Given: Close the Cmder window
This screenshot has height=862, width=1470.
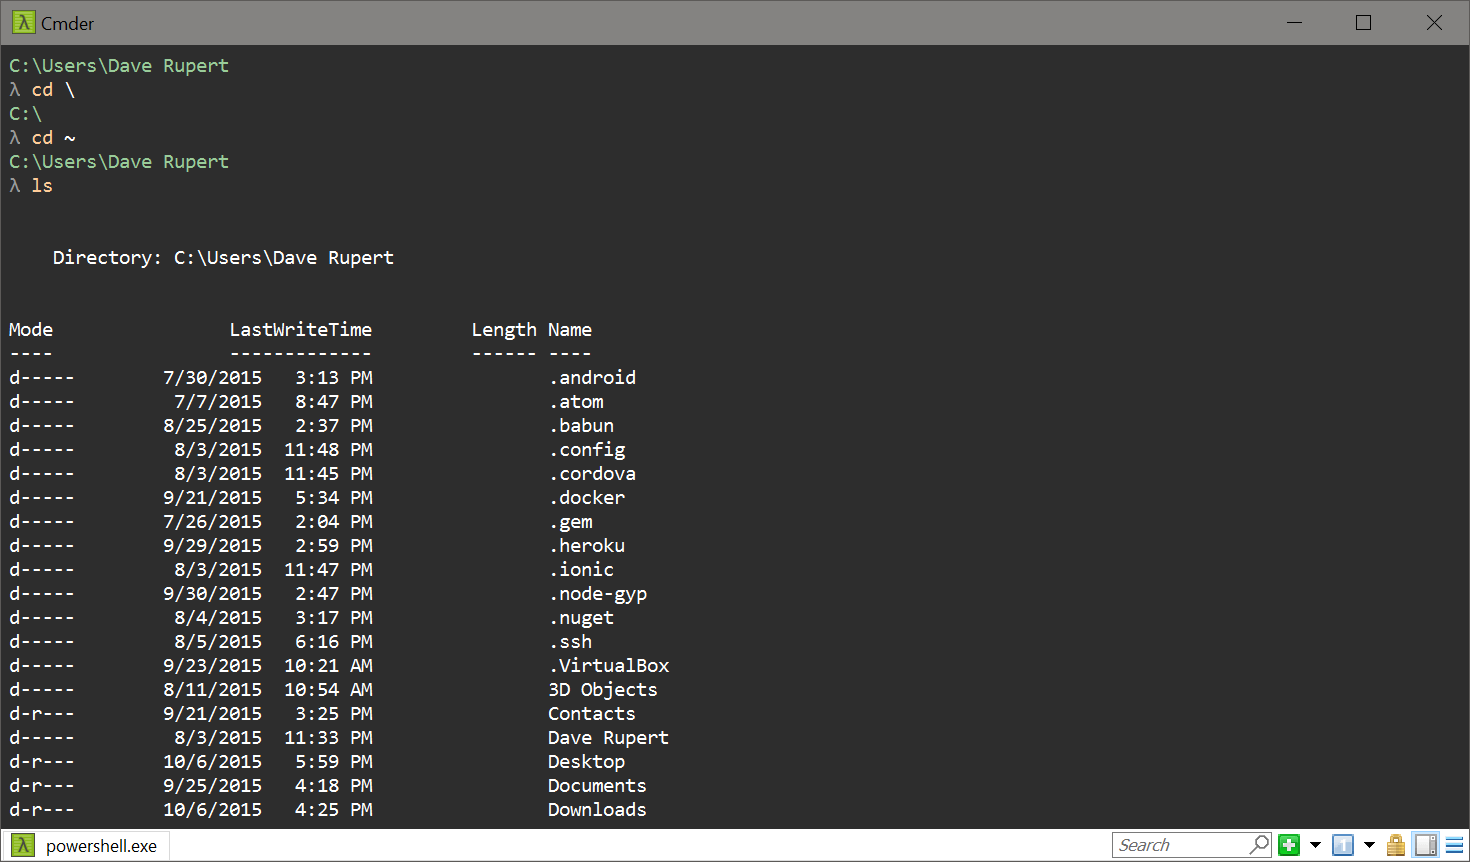Looking at the screenshot, I should coord(1434,22).
